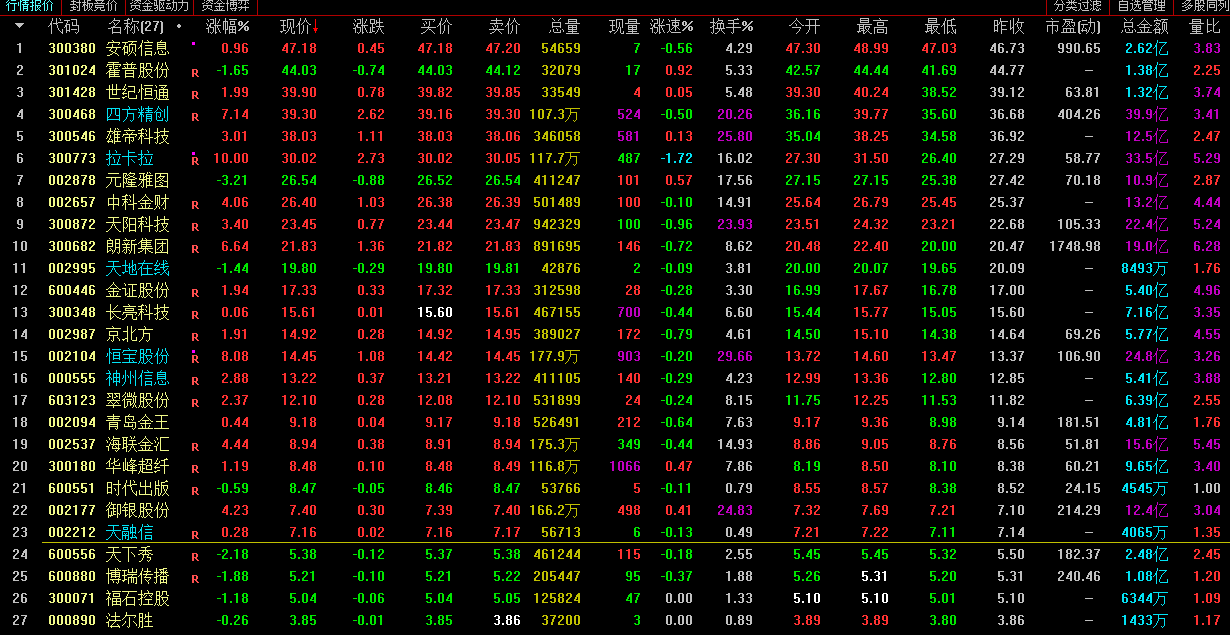Sort by the 总量 column header
This screenshot has height=635, width=1230.
click(x=565, y=26)
